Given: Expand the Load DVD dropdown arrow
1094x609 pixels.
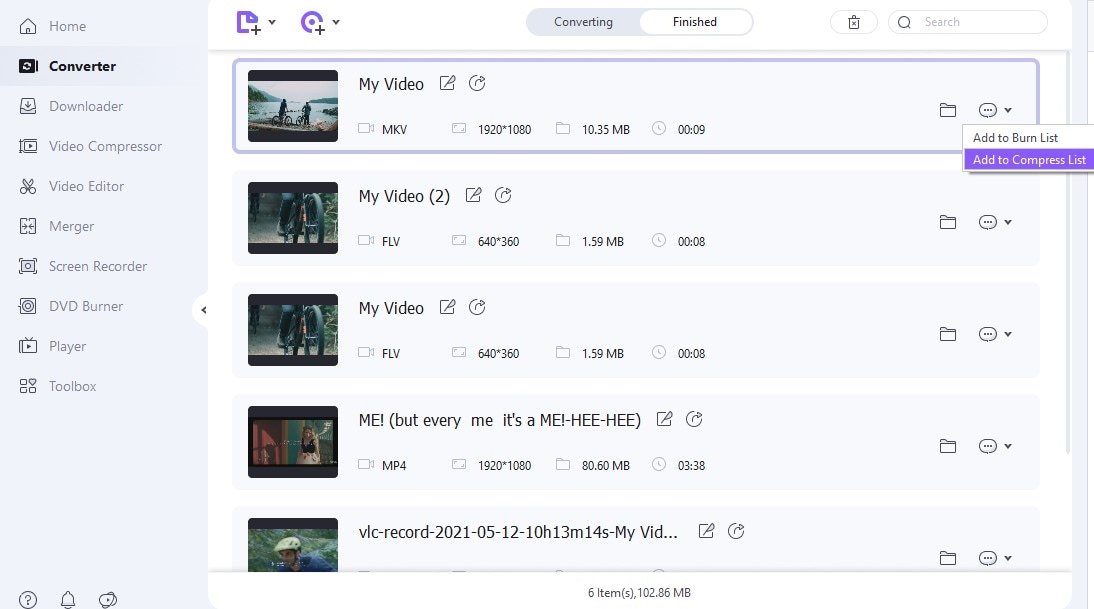Looking at the screenshot, I should [336, 22].
